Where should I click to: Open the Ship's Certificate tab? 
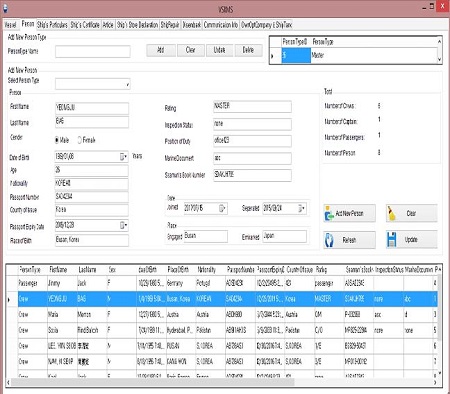point(85,25)
